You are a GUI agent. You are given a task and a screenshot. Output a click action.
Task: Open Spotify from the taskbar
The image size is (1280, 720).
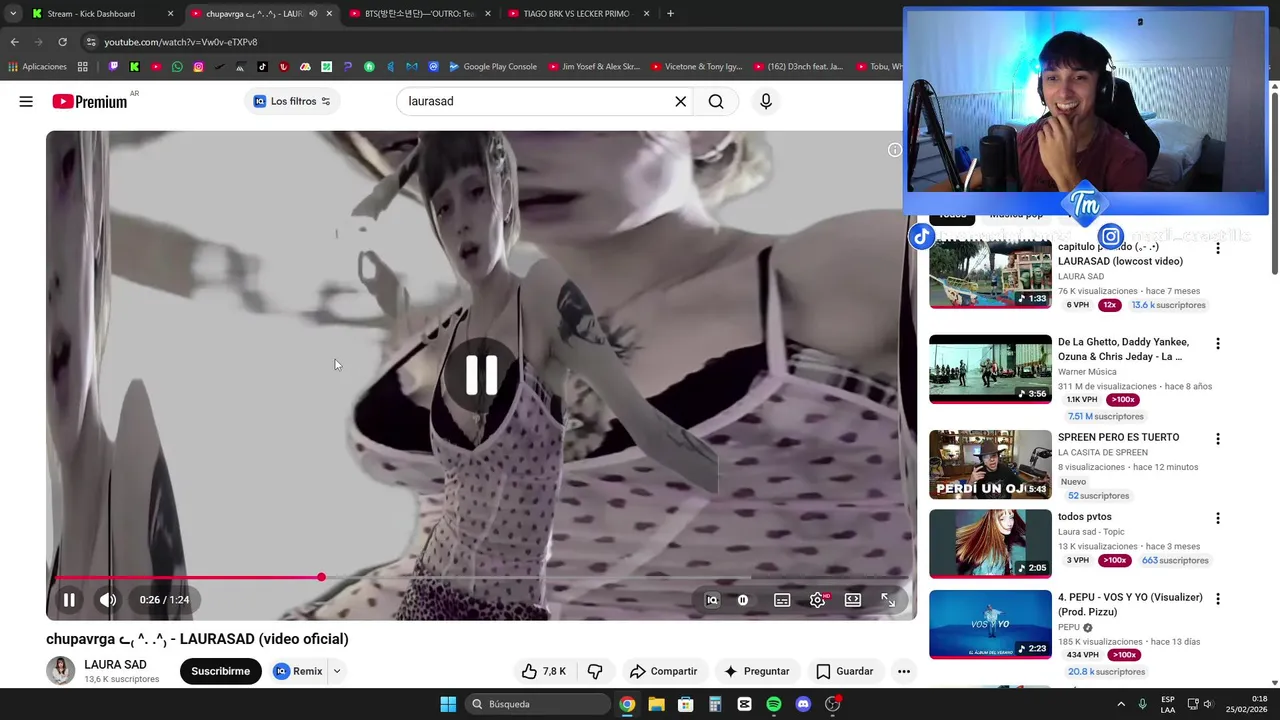pyautogui.click(x=774, y=704)
